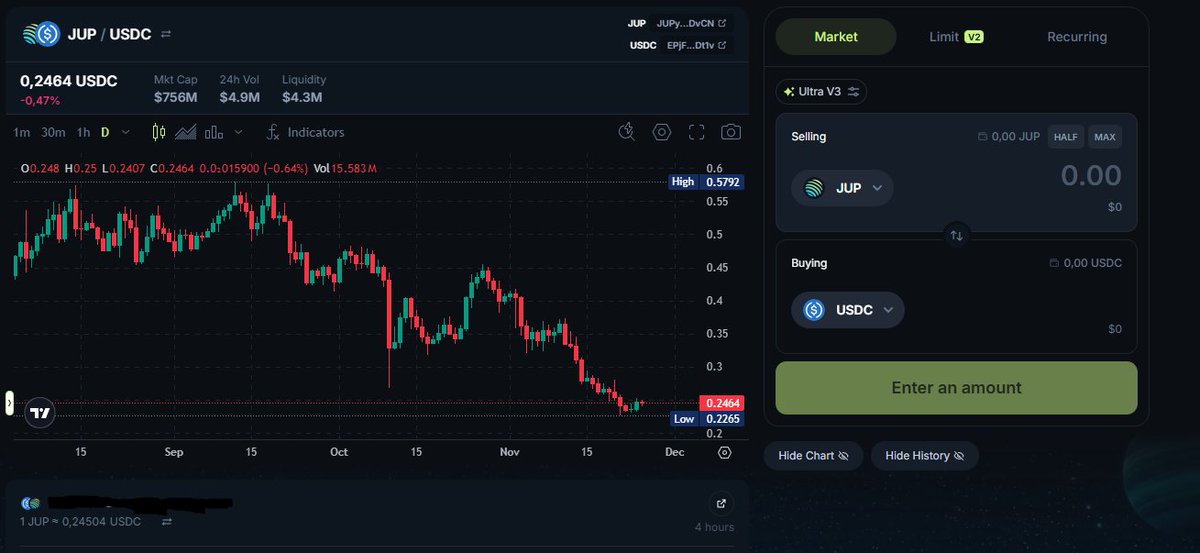Open the JUP selling token selector
1200x553 pixels.
(842, 188)
